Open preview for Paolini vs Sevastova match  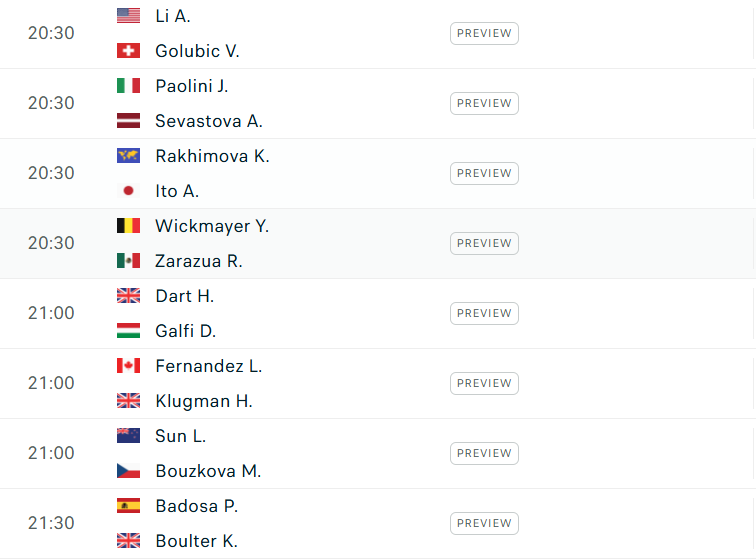[x=484, y=103]
